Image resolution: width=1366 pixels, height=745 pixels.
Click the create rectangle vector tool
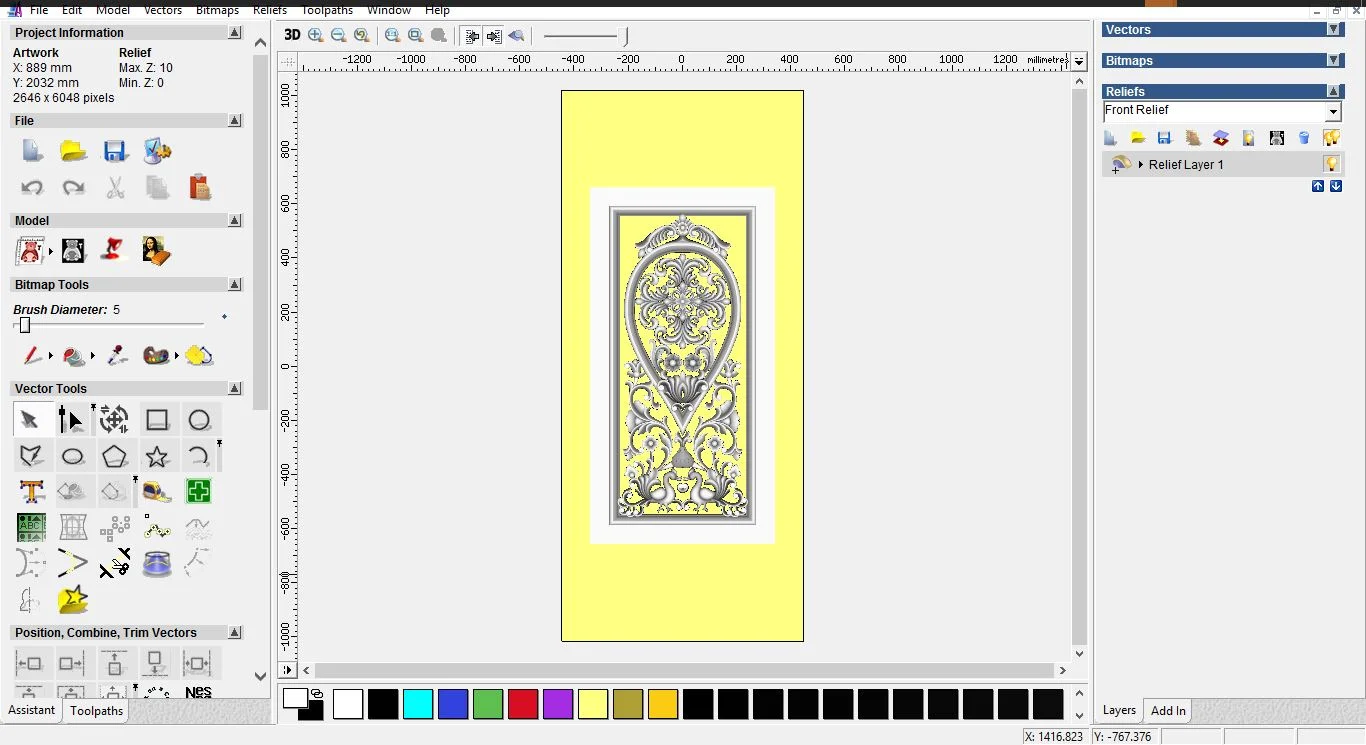click(157, 420)
